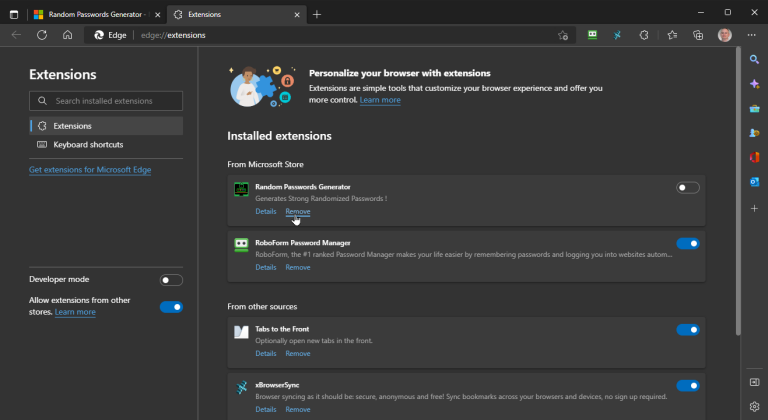768x420 pixels.
Task: Open the sidebar Microsoft 365 icon
Action: [754, 157]
